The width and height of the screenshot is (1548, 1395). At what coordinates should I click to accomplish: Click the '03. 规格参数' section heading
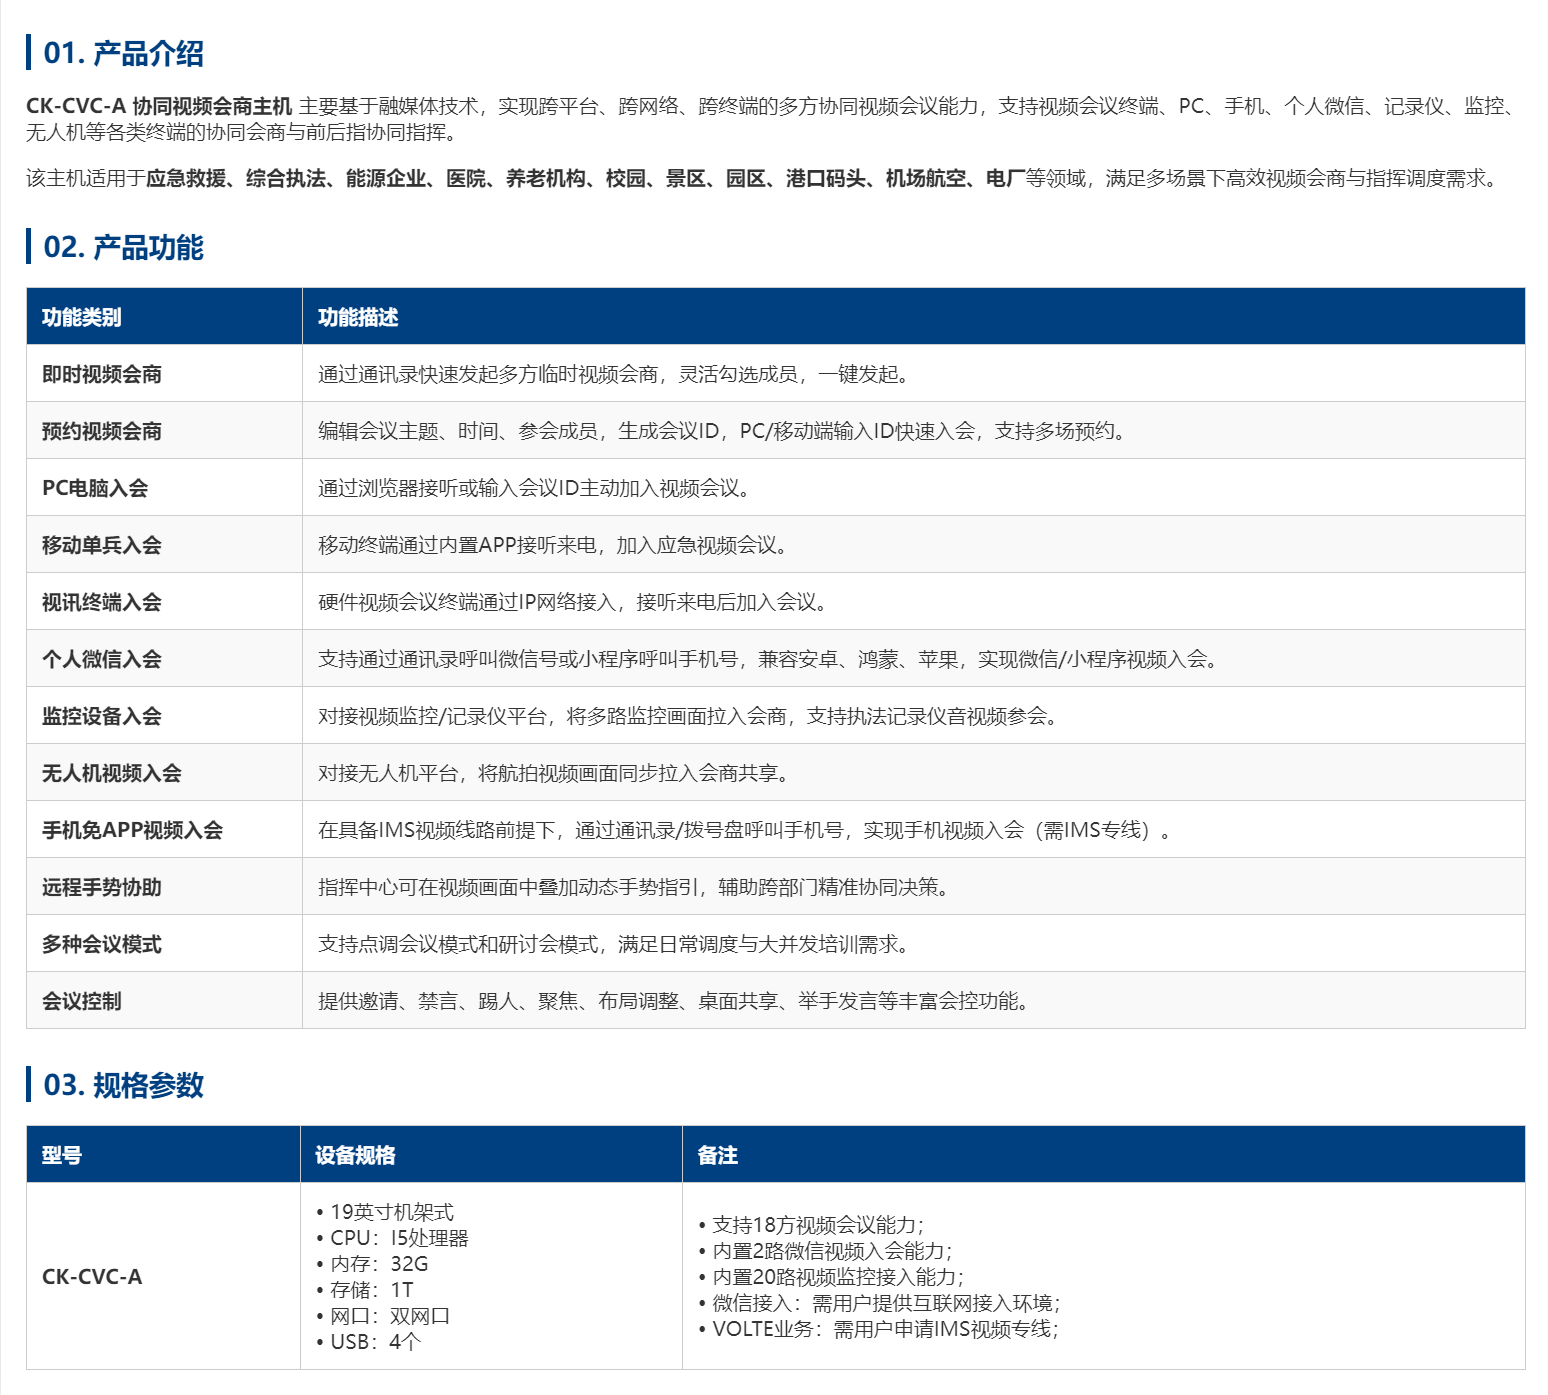pyautogui.click(x=123, y=1085)
